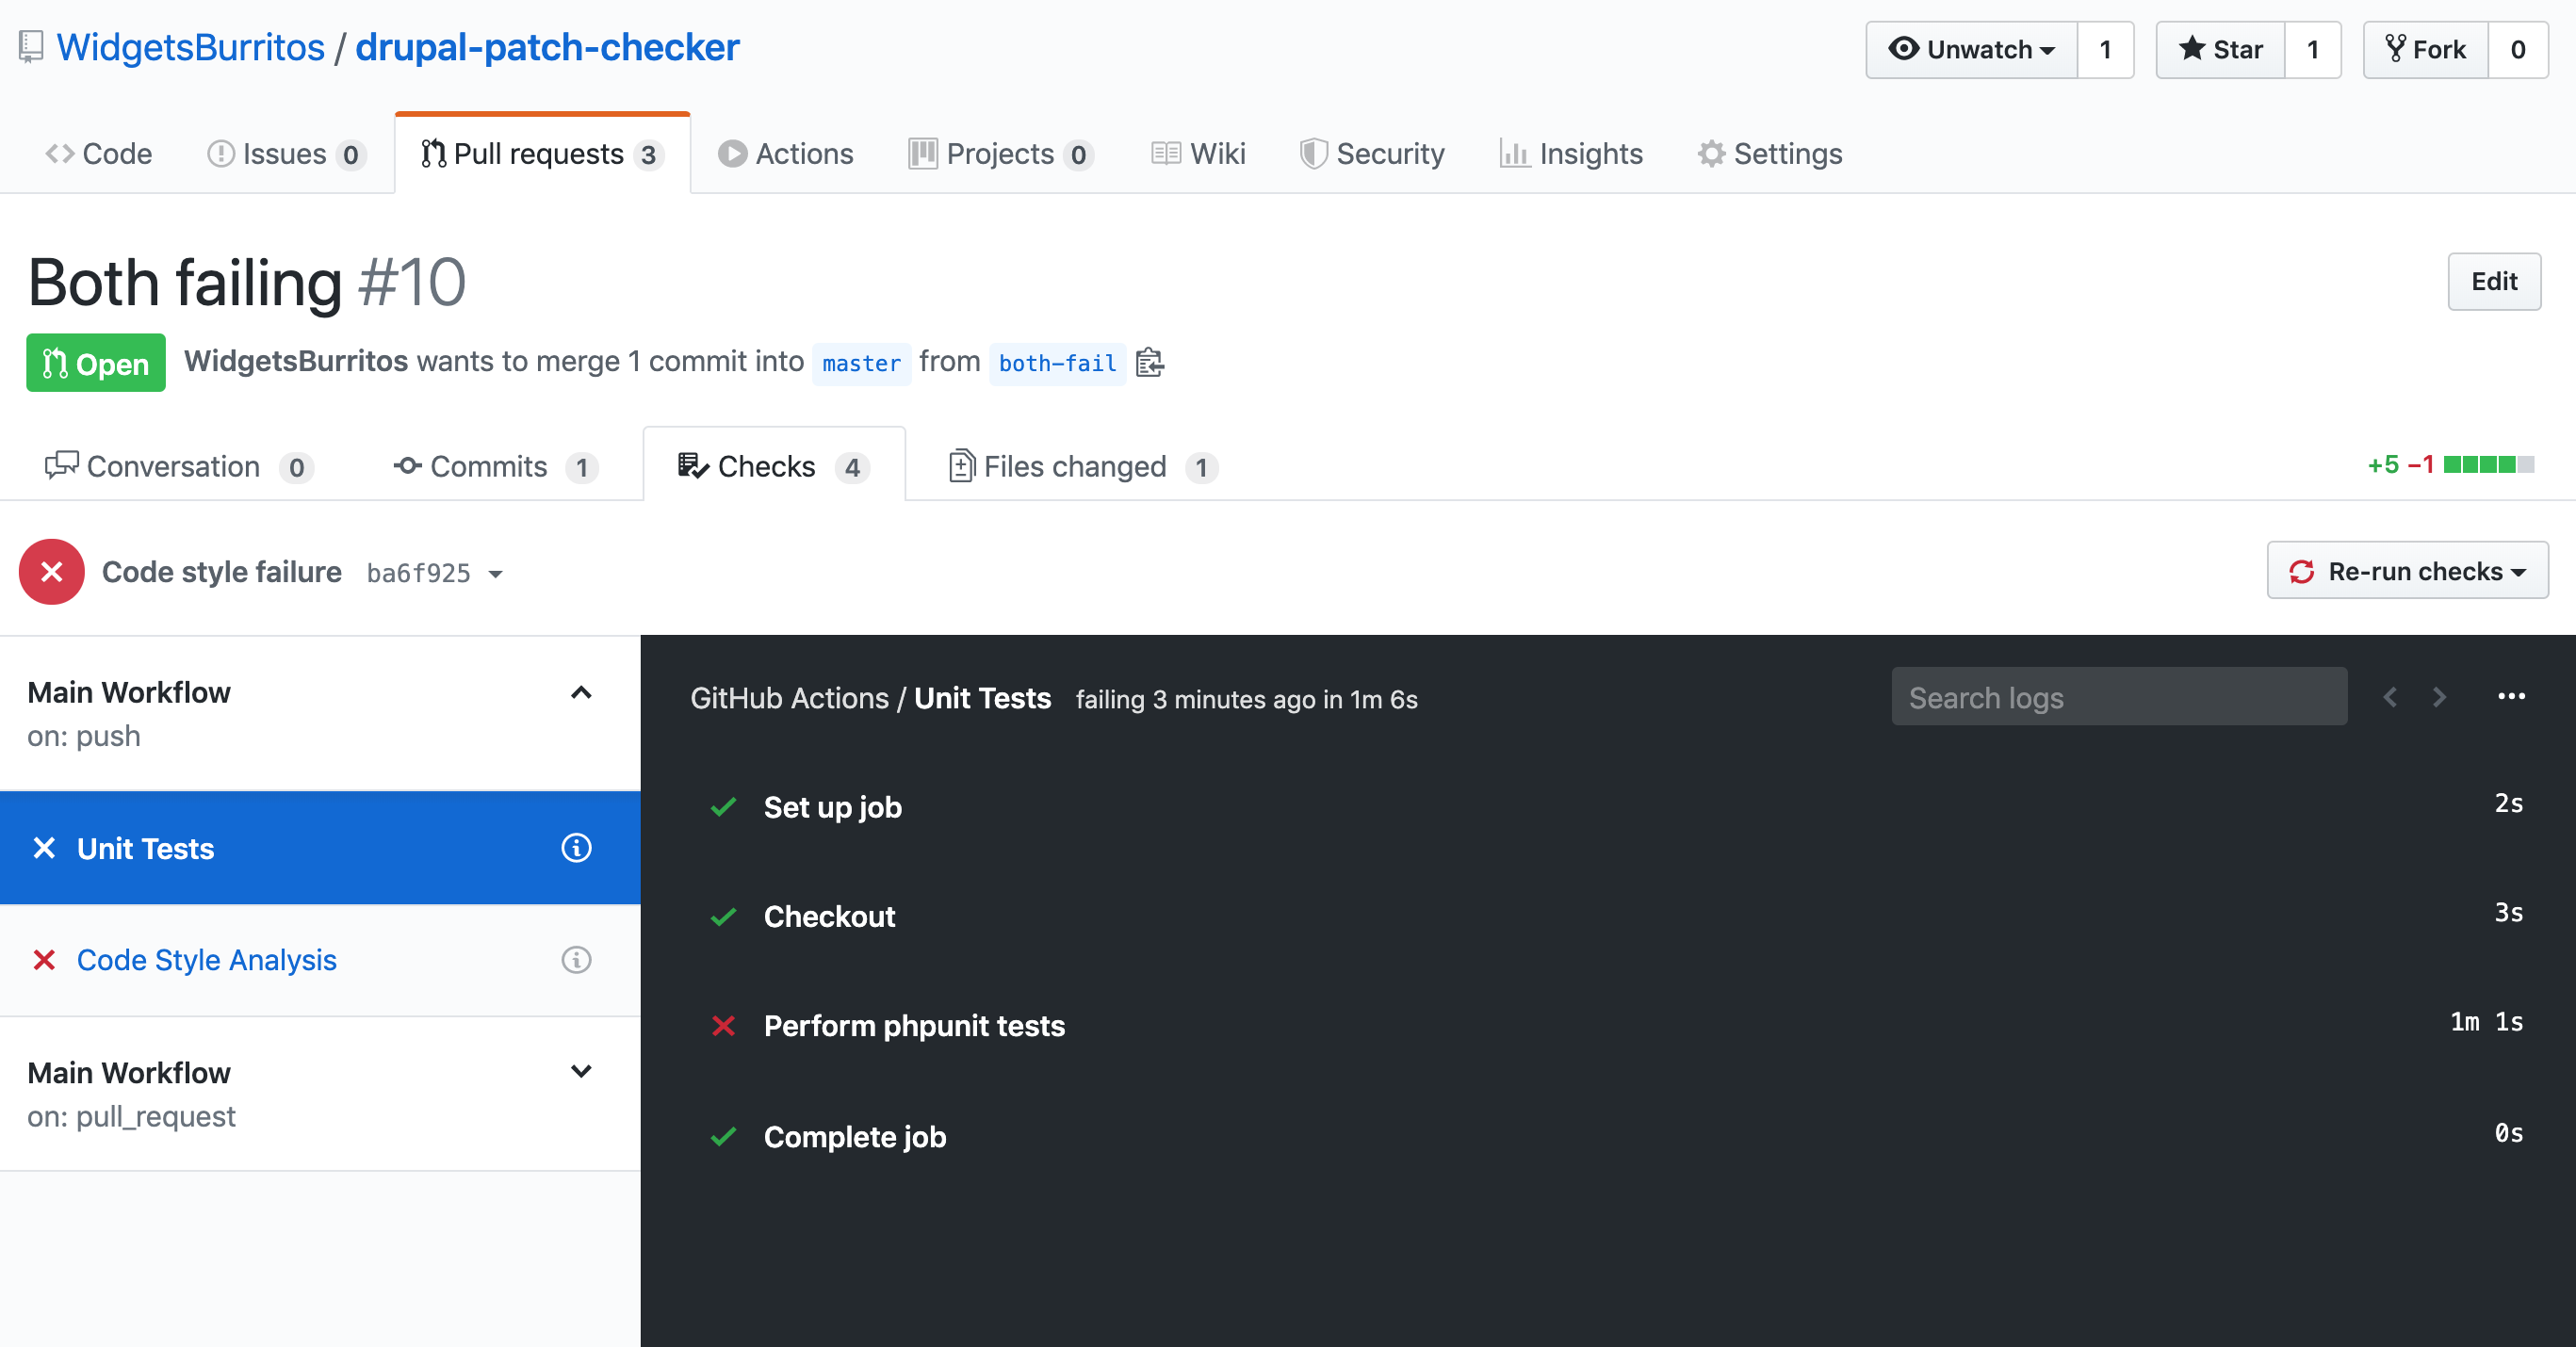Click the Fork button
This screenshot has width=2576, height=1347.
2426,49
